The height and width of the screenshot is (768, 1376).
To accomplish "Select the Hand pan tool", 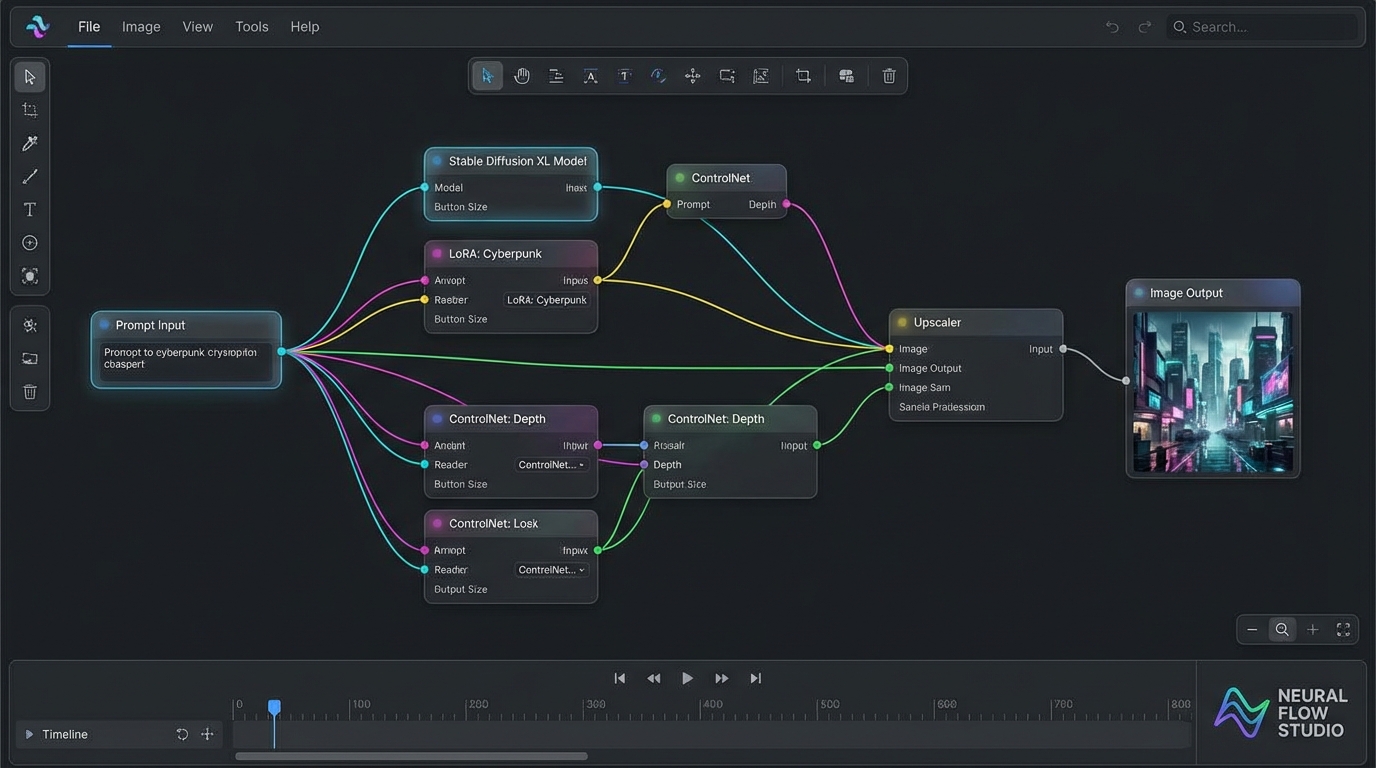I will pos(521,75).
